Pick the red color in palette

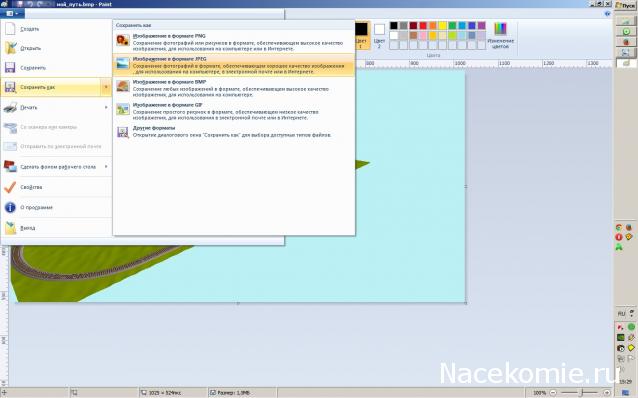(x=423, y=26)
